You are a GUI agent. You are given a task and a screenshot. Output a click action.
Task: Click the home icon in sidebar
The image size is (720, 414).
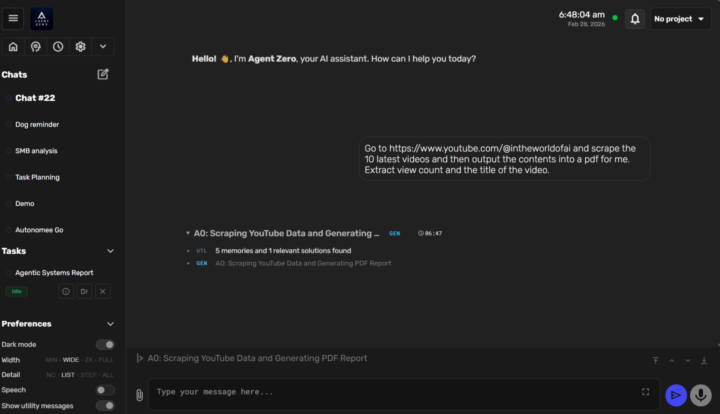(13, 46)
